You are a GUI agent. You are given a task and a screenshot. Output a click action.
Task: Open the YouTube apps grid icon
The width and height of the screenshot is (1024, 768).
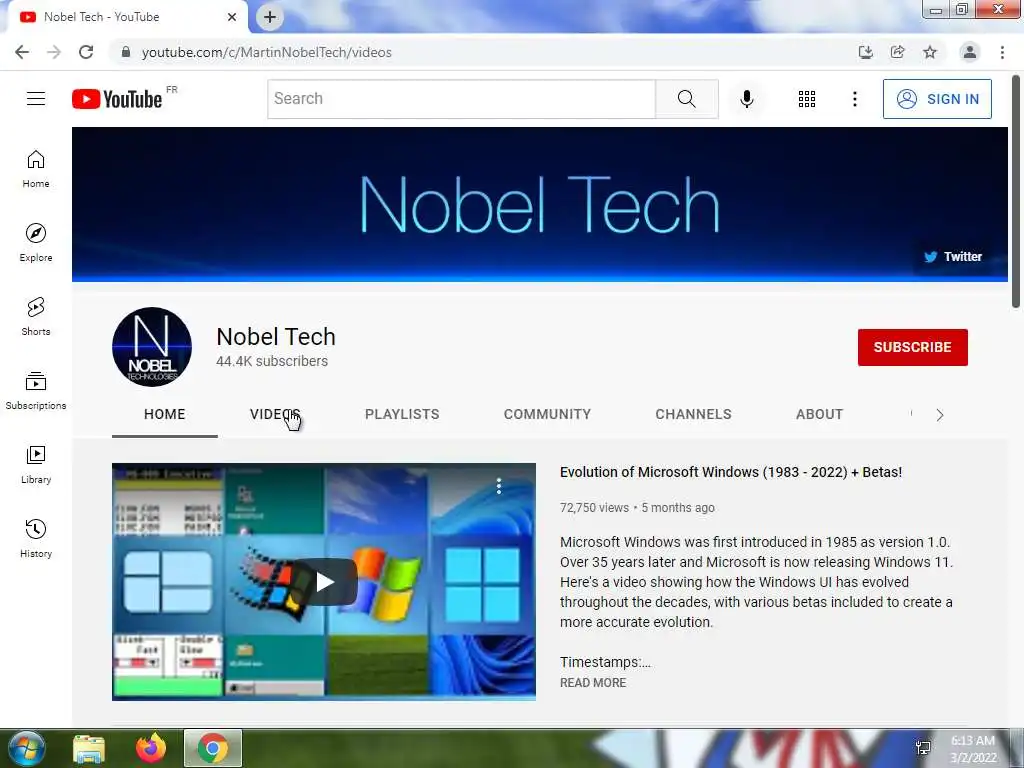[807, 99]
